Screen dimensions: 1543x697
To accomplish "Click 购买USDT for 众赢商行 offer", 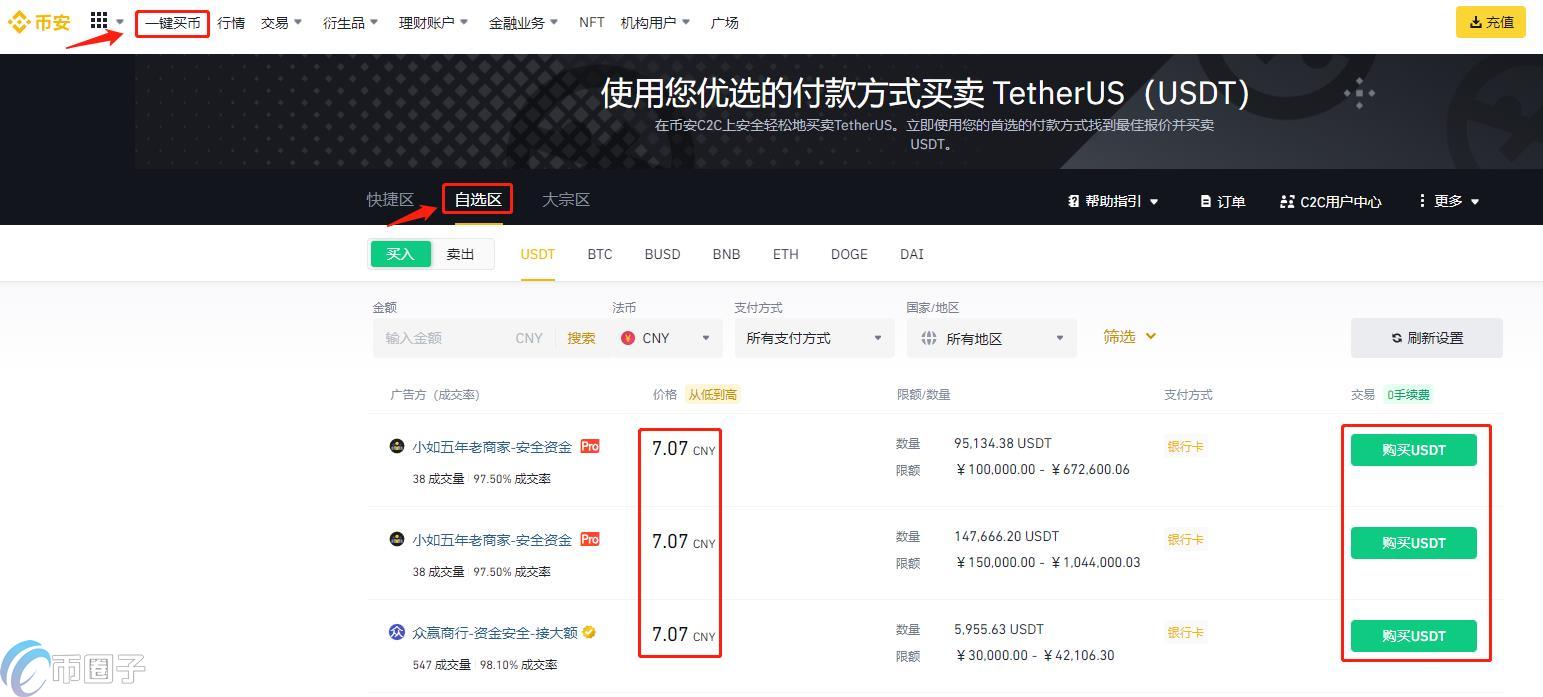I will click(x=1413, y=636).
